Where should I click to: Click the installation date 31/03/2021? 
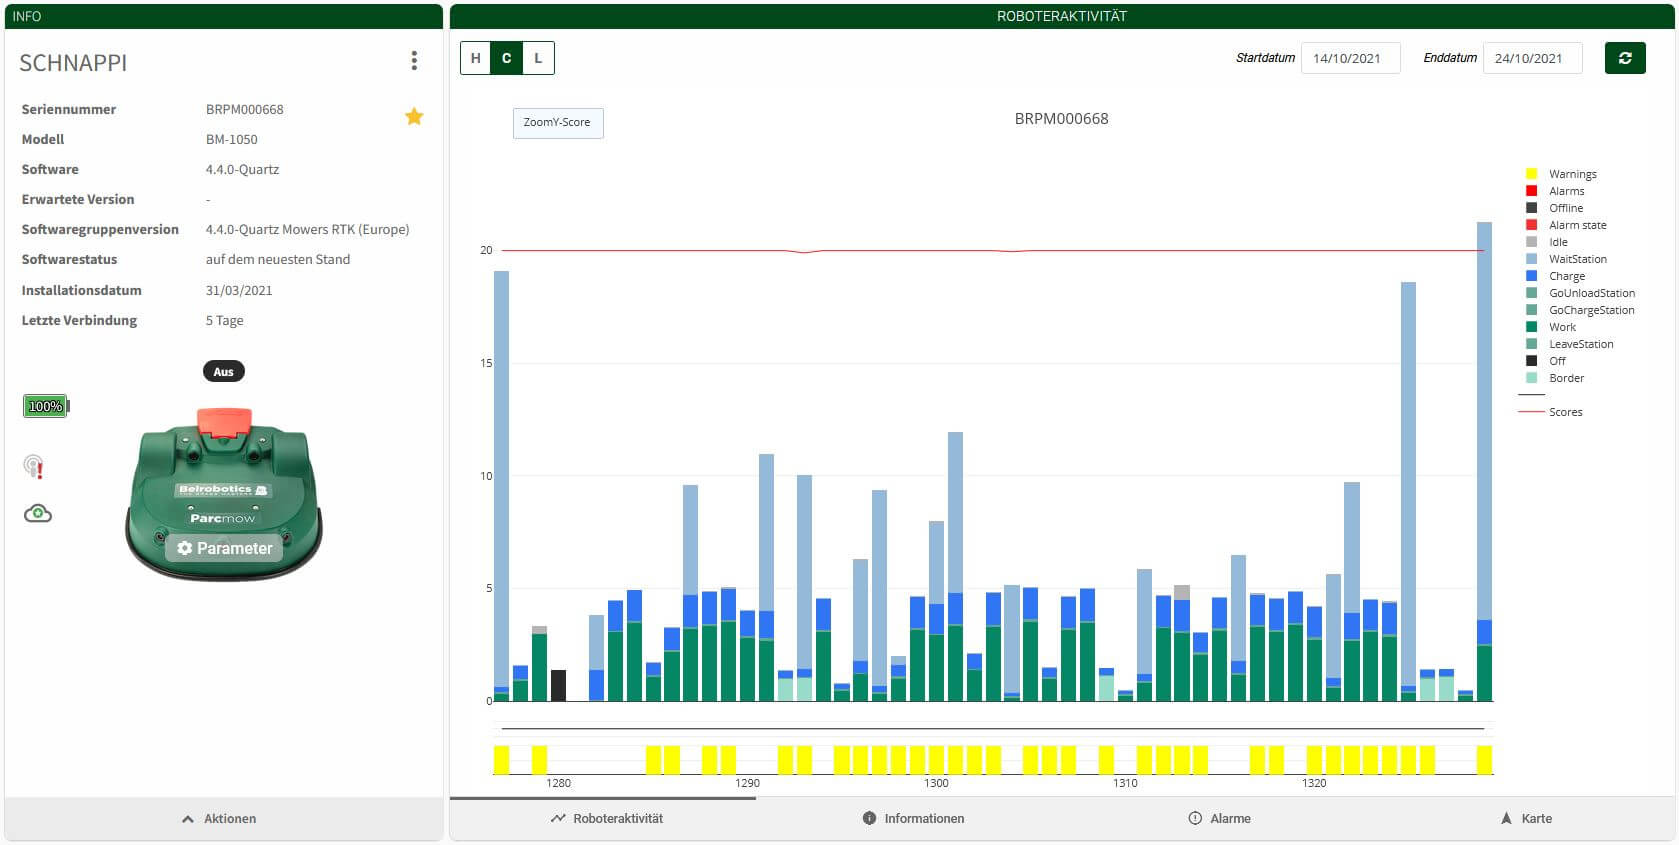point(239,291)
